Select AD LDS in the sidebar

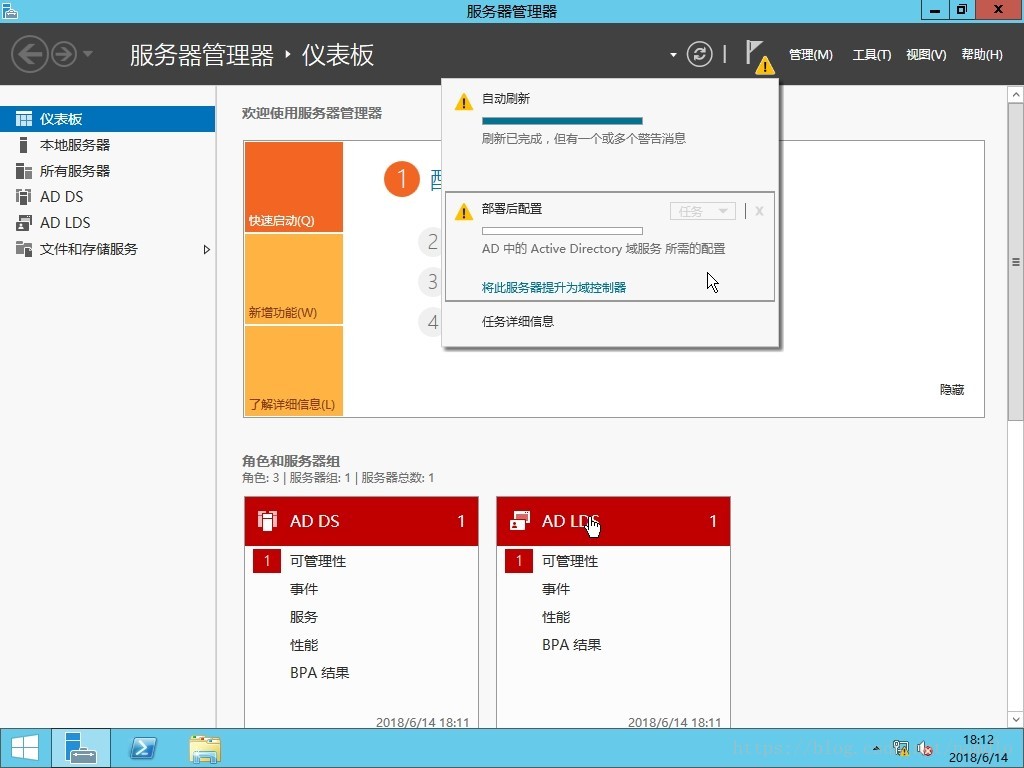coord(108,223)
